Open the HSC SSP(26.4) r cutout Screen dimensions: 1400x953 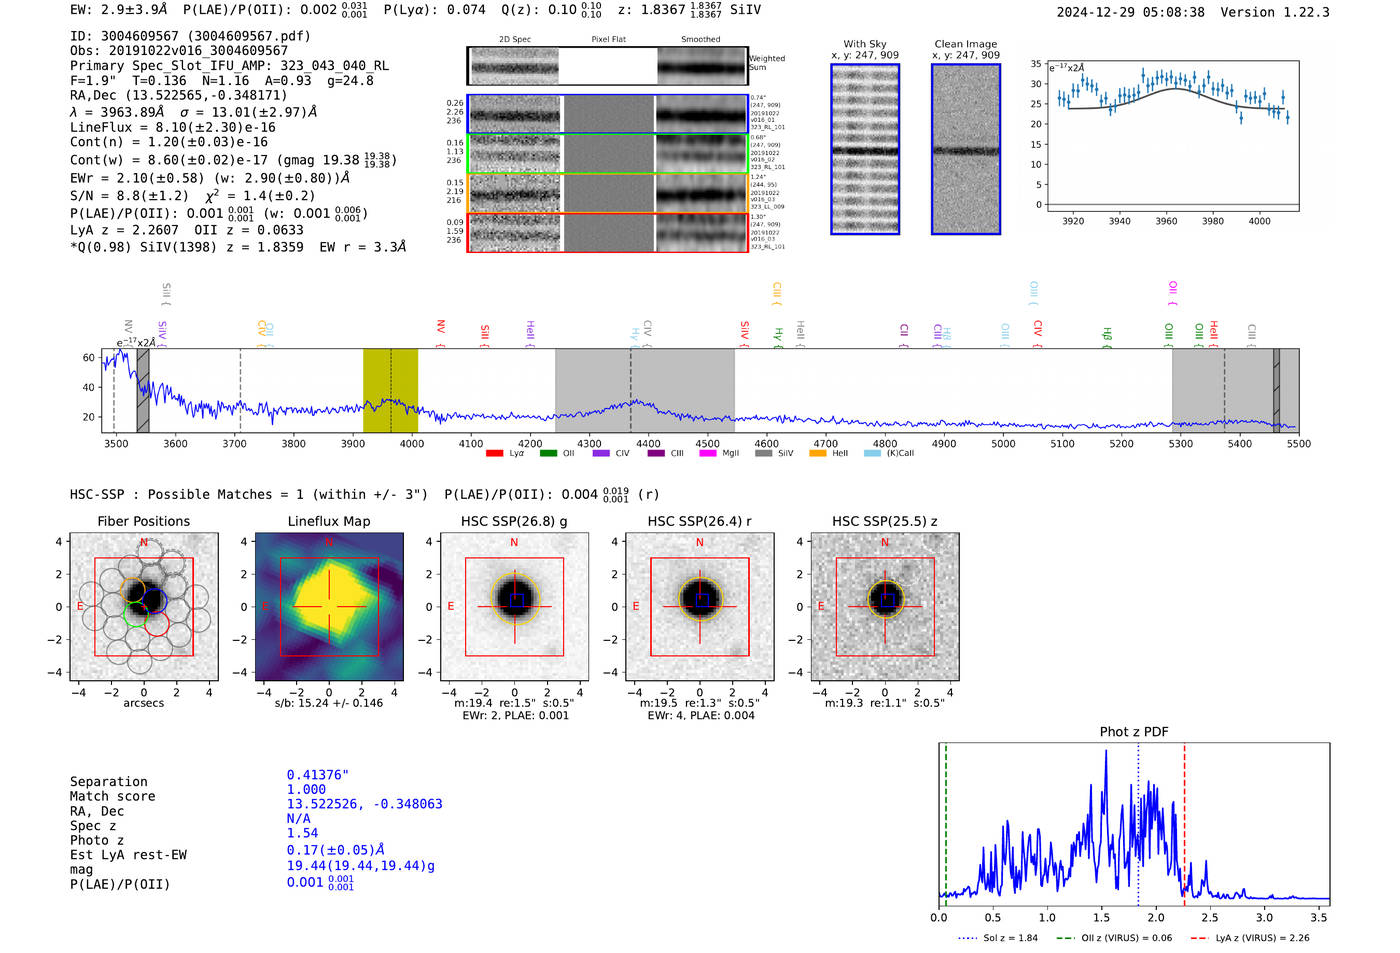tap(700, 606)
